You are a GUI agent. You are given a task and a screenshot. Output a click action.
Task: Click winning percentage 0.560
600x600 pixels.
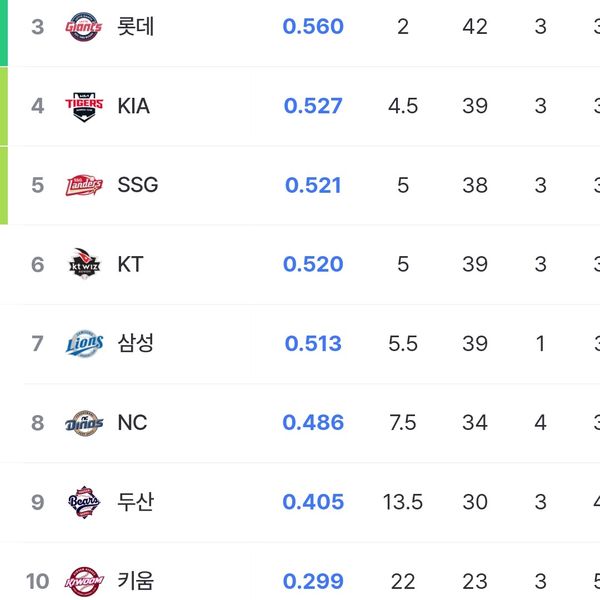[313, 27]
